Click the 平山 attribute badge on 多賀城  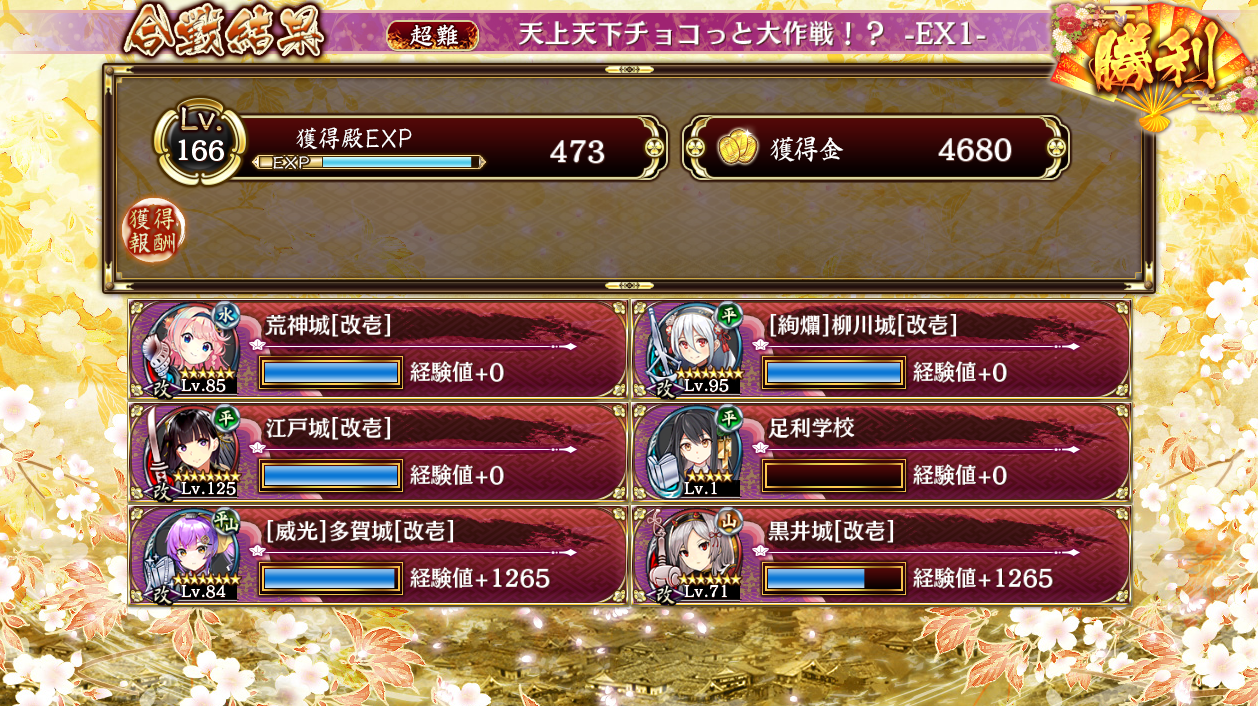click(x=226, y=521)
